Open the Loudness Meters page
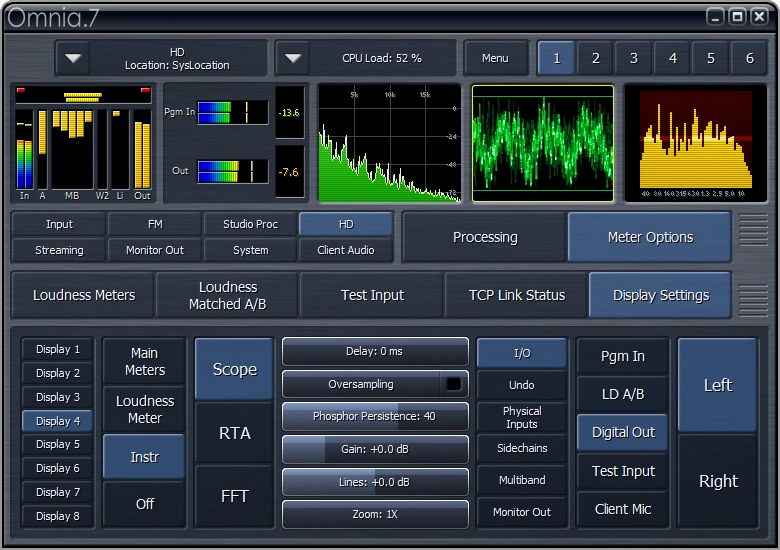Image resolution: width=780 pixels, height=550 pixels. tap(84, 295)
